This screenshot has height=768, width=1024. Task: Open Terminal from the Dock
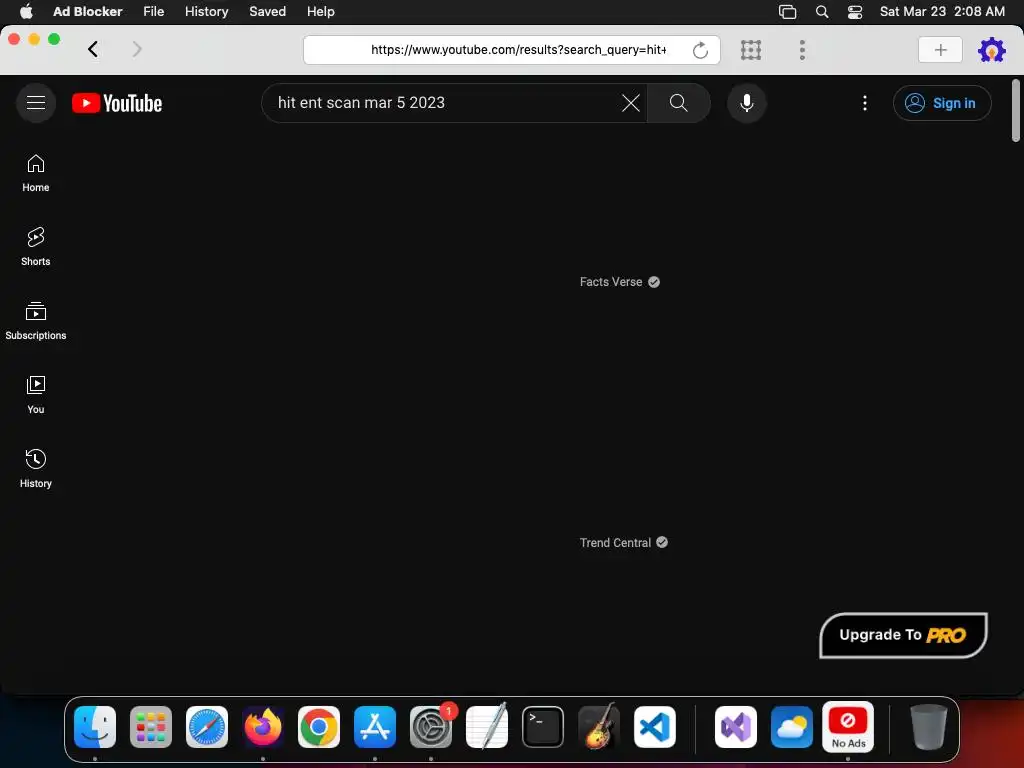point(543,727)
